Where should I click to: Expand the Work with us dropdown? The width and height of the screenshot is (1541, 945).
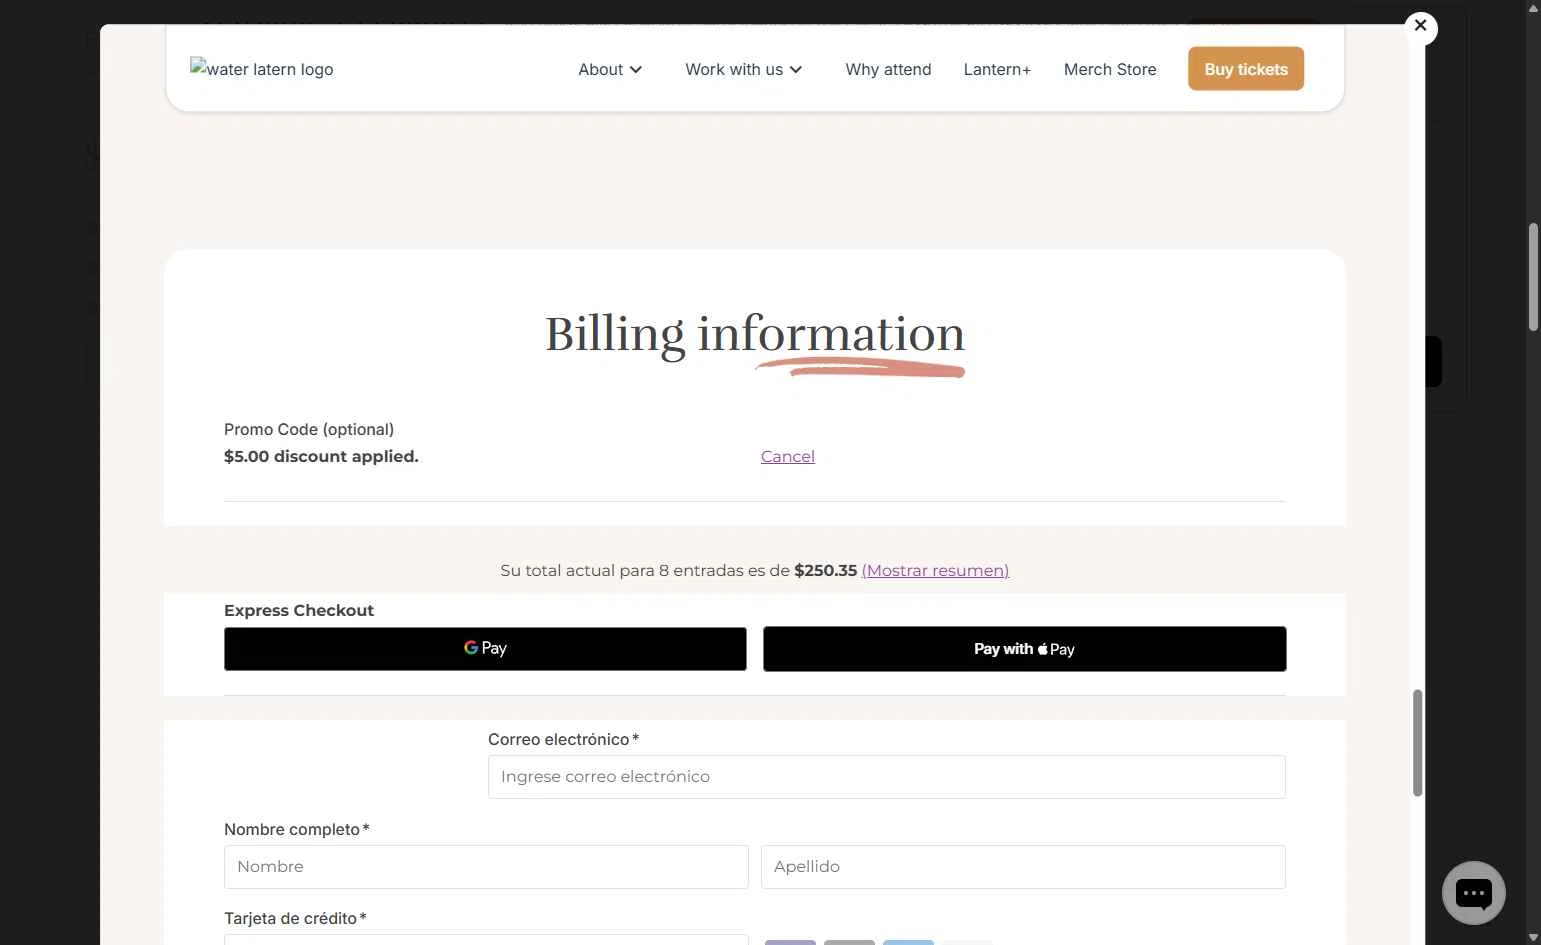tap(743, 69)
